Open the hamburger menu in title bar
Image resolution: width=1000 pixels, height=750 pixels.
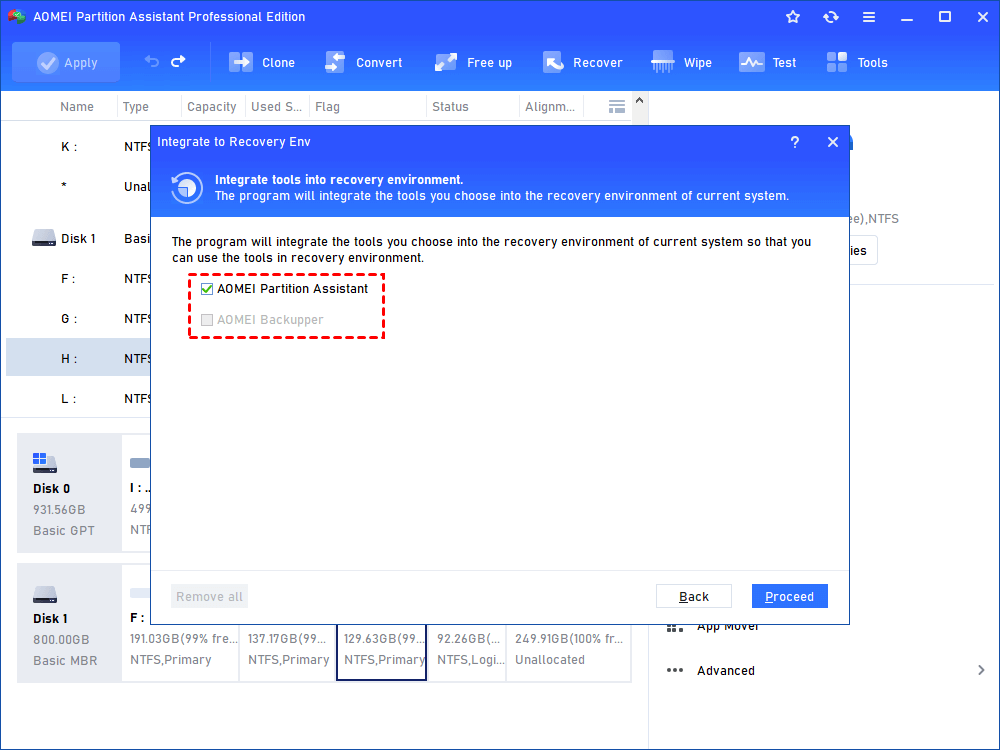869,17
